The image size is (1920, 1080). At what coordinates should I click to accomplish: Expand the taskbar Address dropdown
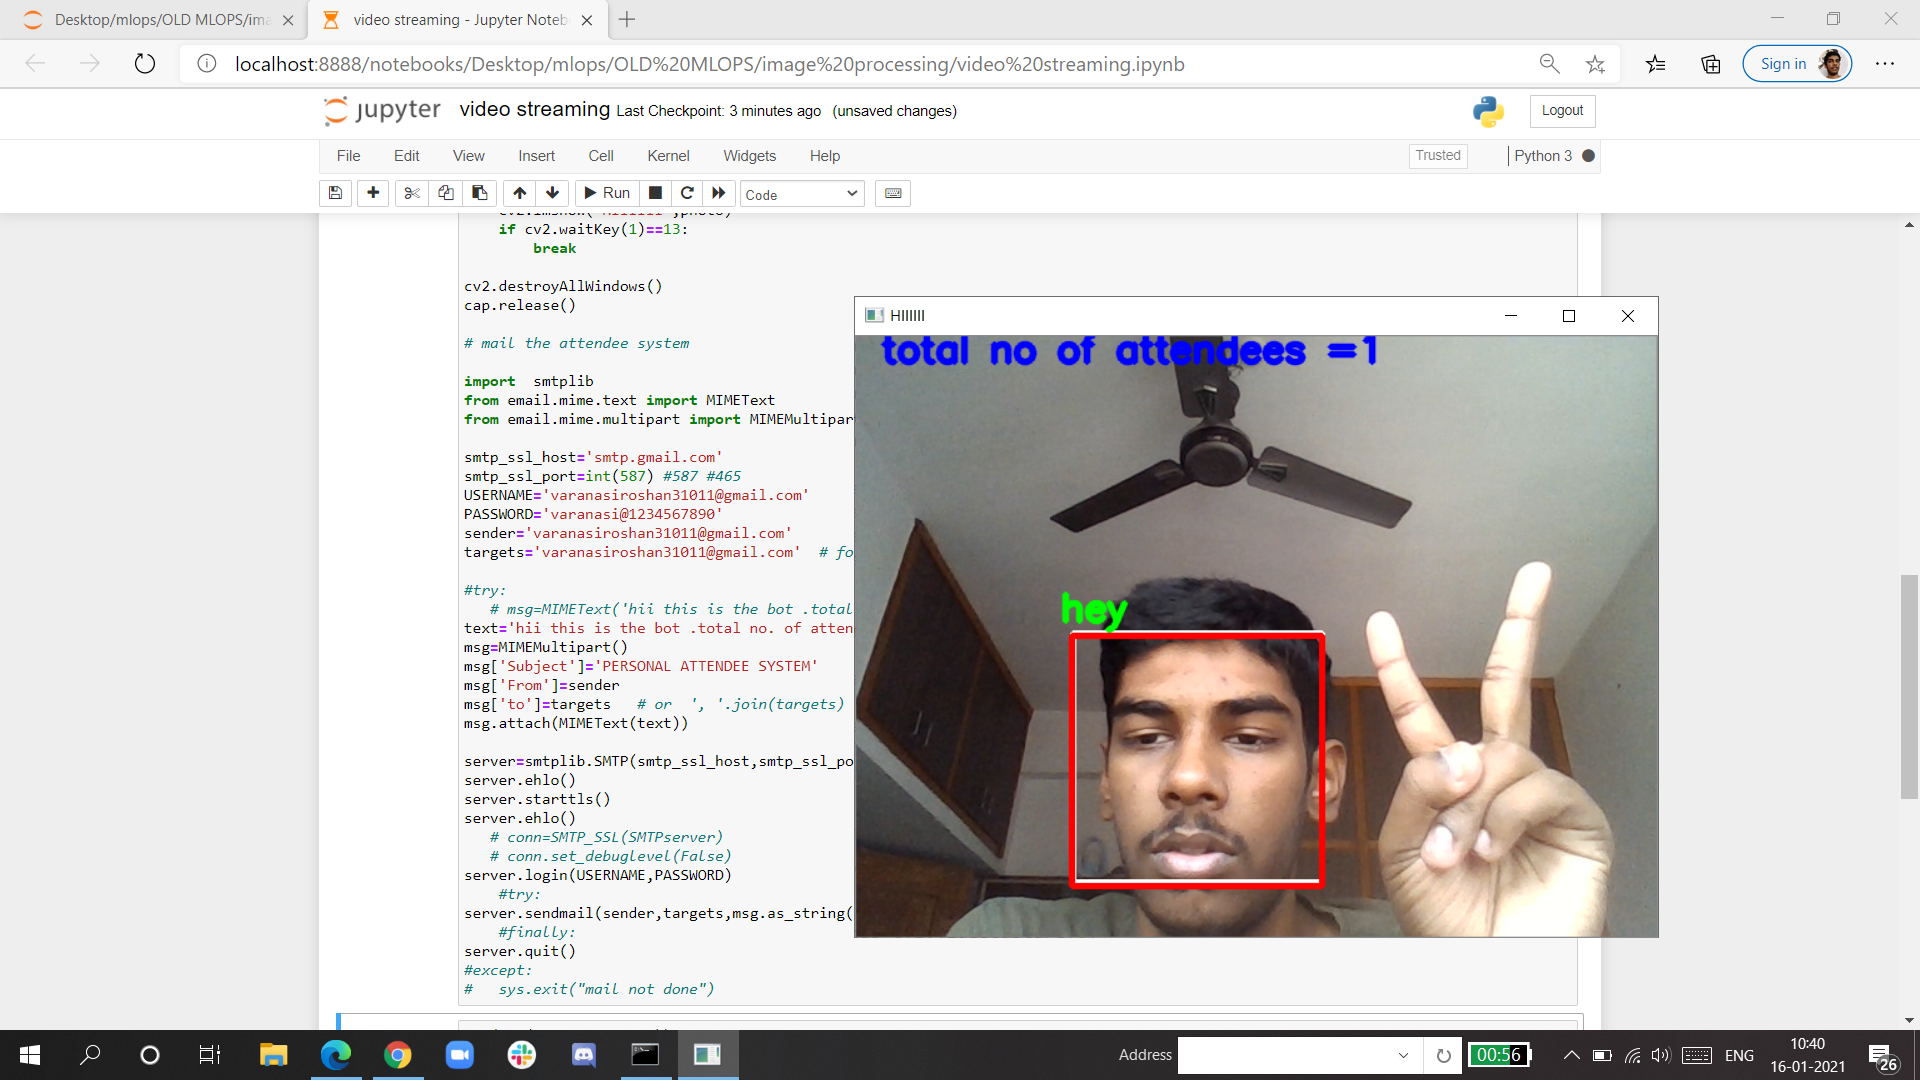pyautogui.click(x=1405, y=1055)
